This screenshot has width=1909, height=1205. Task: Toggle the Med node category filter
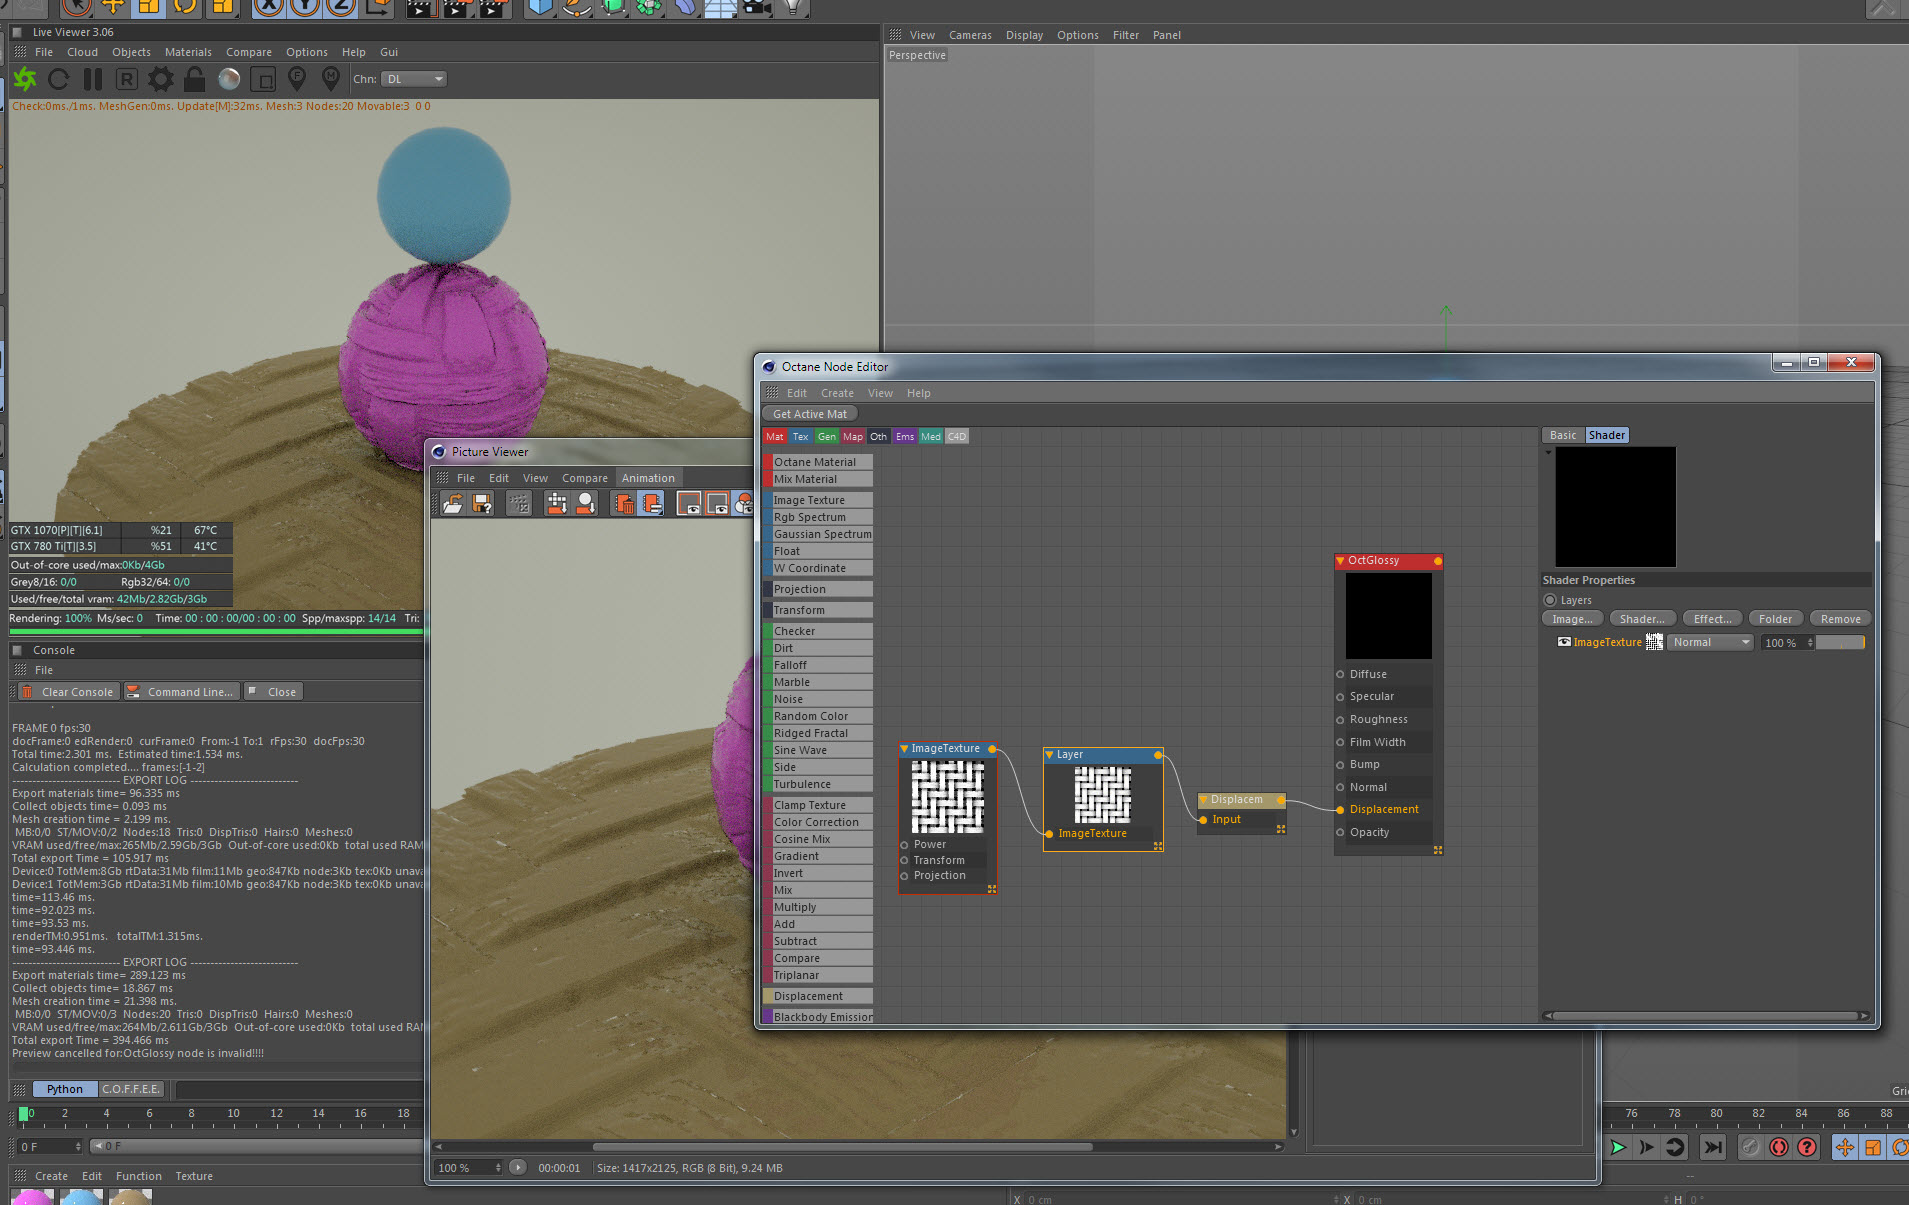(931, 437)
